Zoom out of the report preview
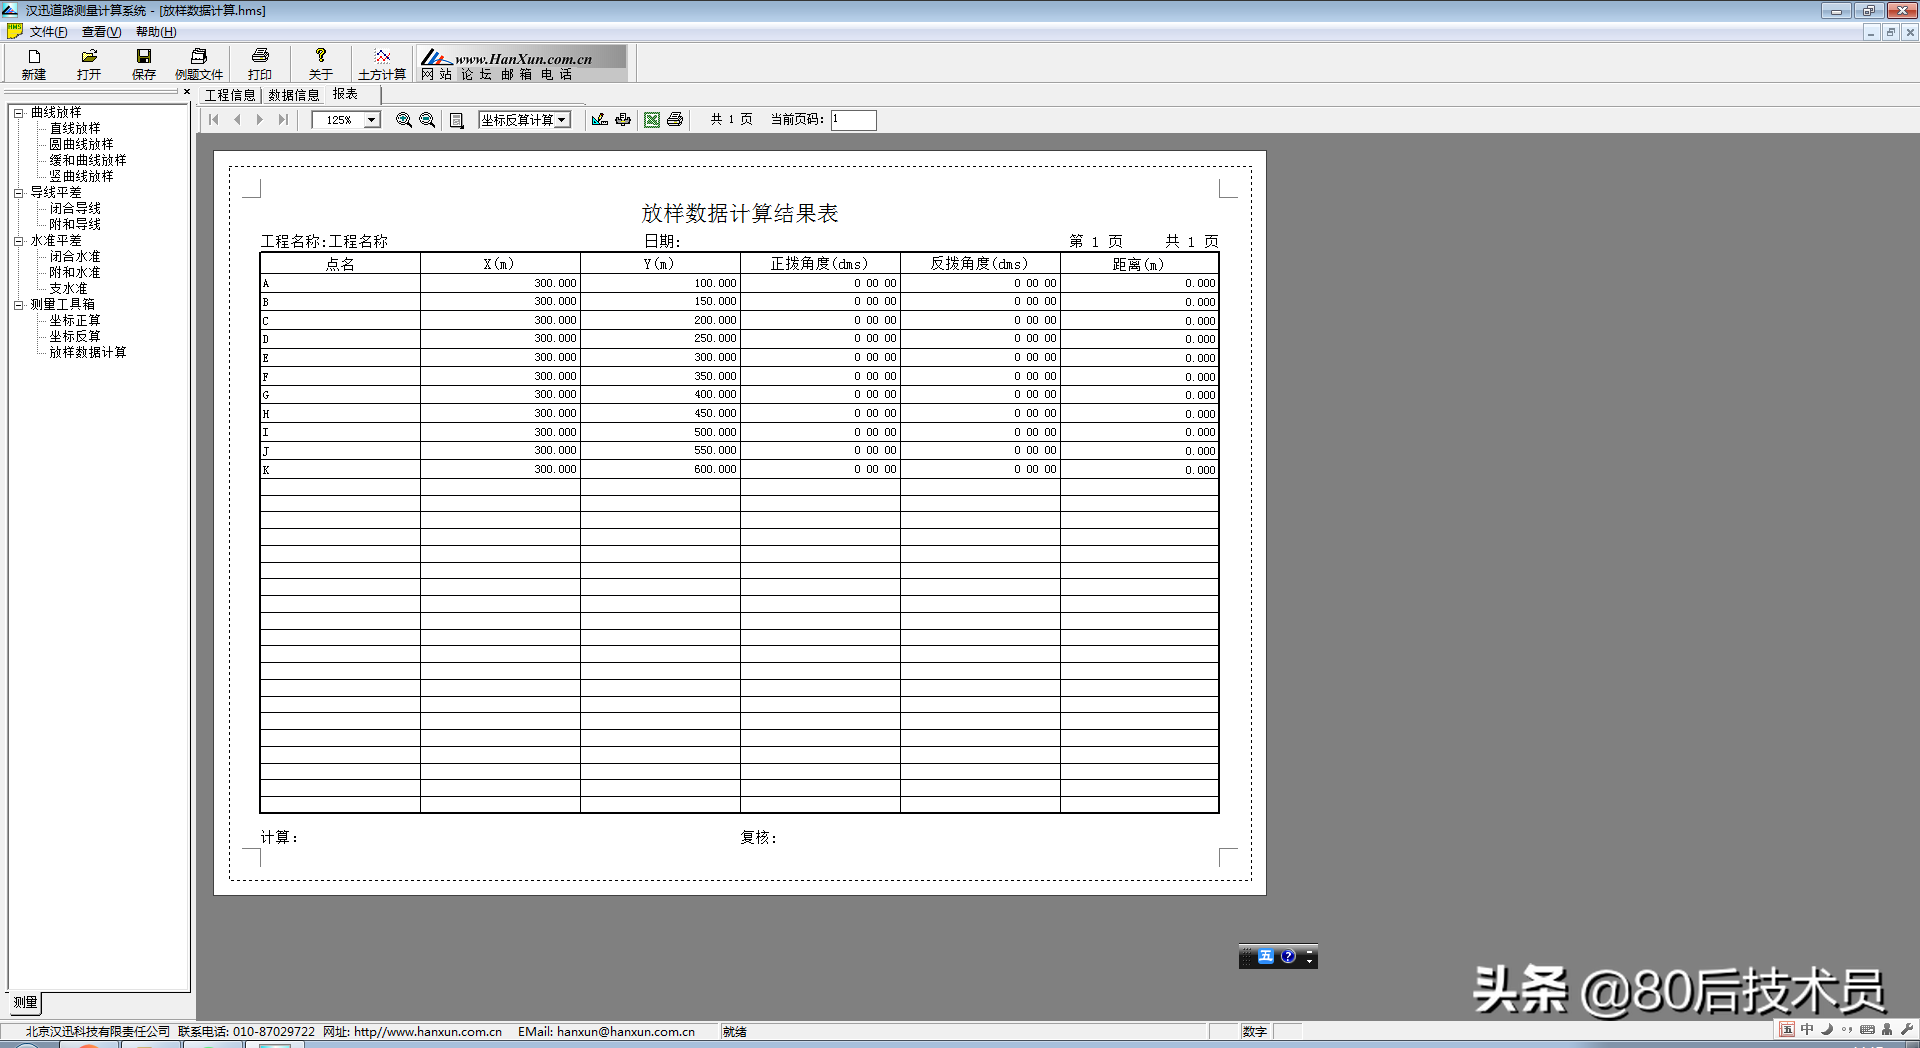Image resolution: width=1920 pixels, height=1048 pixels. [427, 120]
